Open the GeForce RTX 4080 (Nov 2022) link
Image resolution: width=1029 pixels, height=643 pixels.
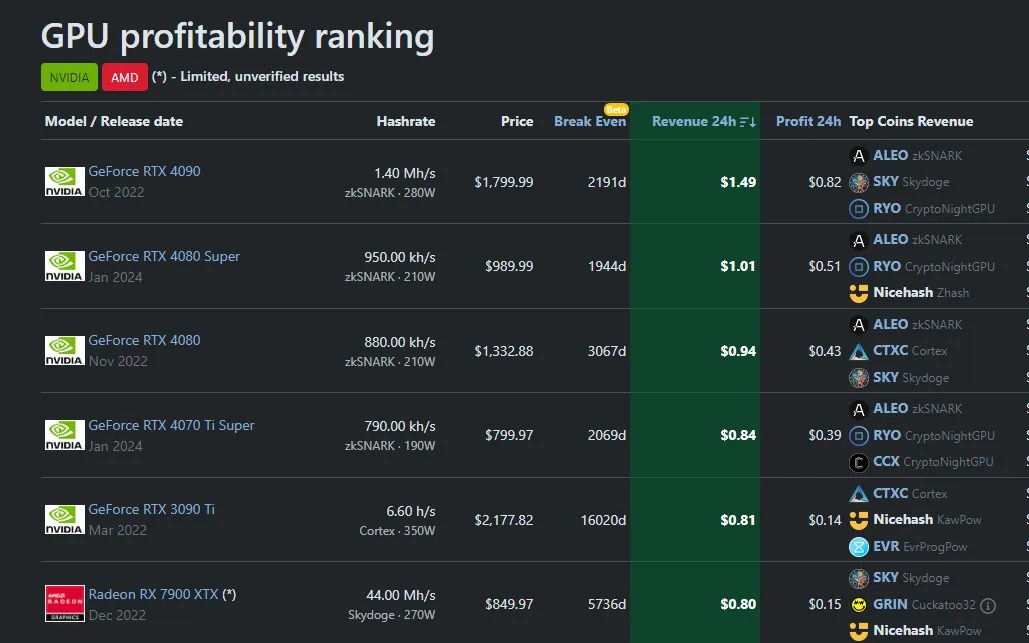click(144, 340)
